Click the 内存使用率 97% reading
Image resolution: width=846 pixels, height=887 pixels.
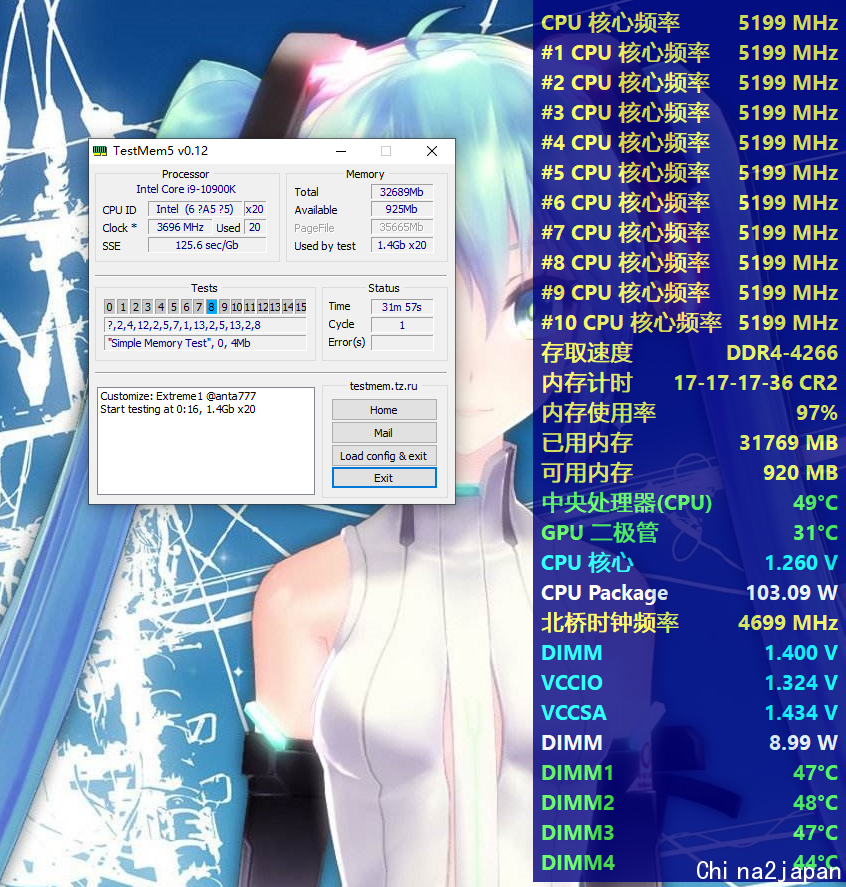tap(689, 413)
